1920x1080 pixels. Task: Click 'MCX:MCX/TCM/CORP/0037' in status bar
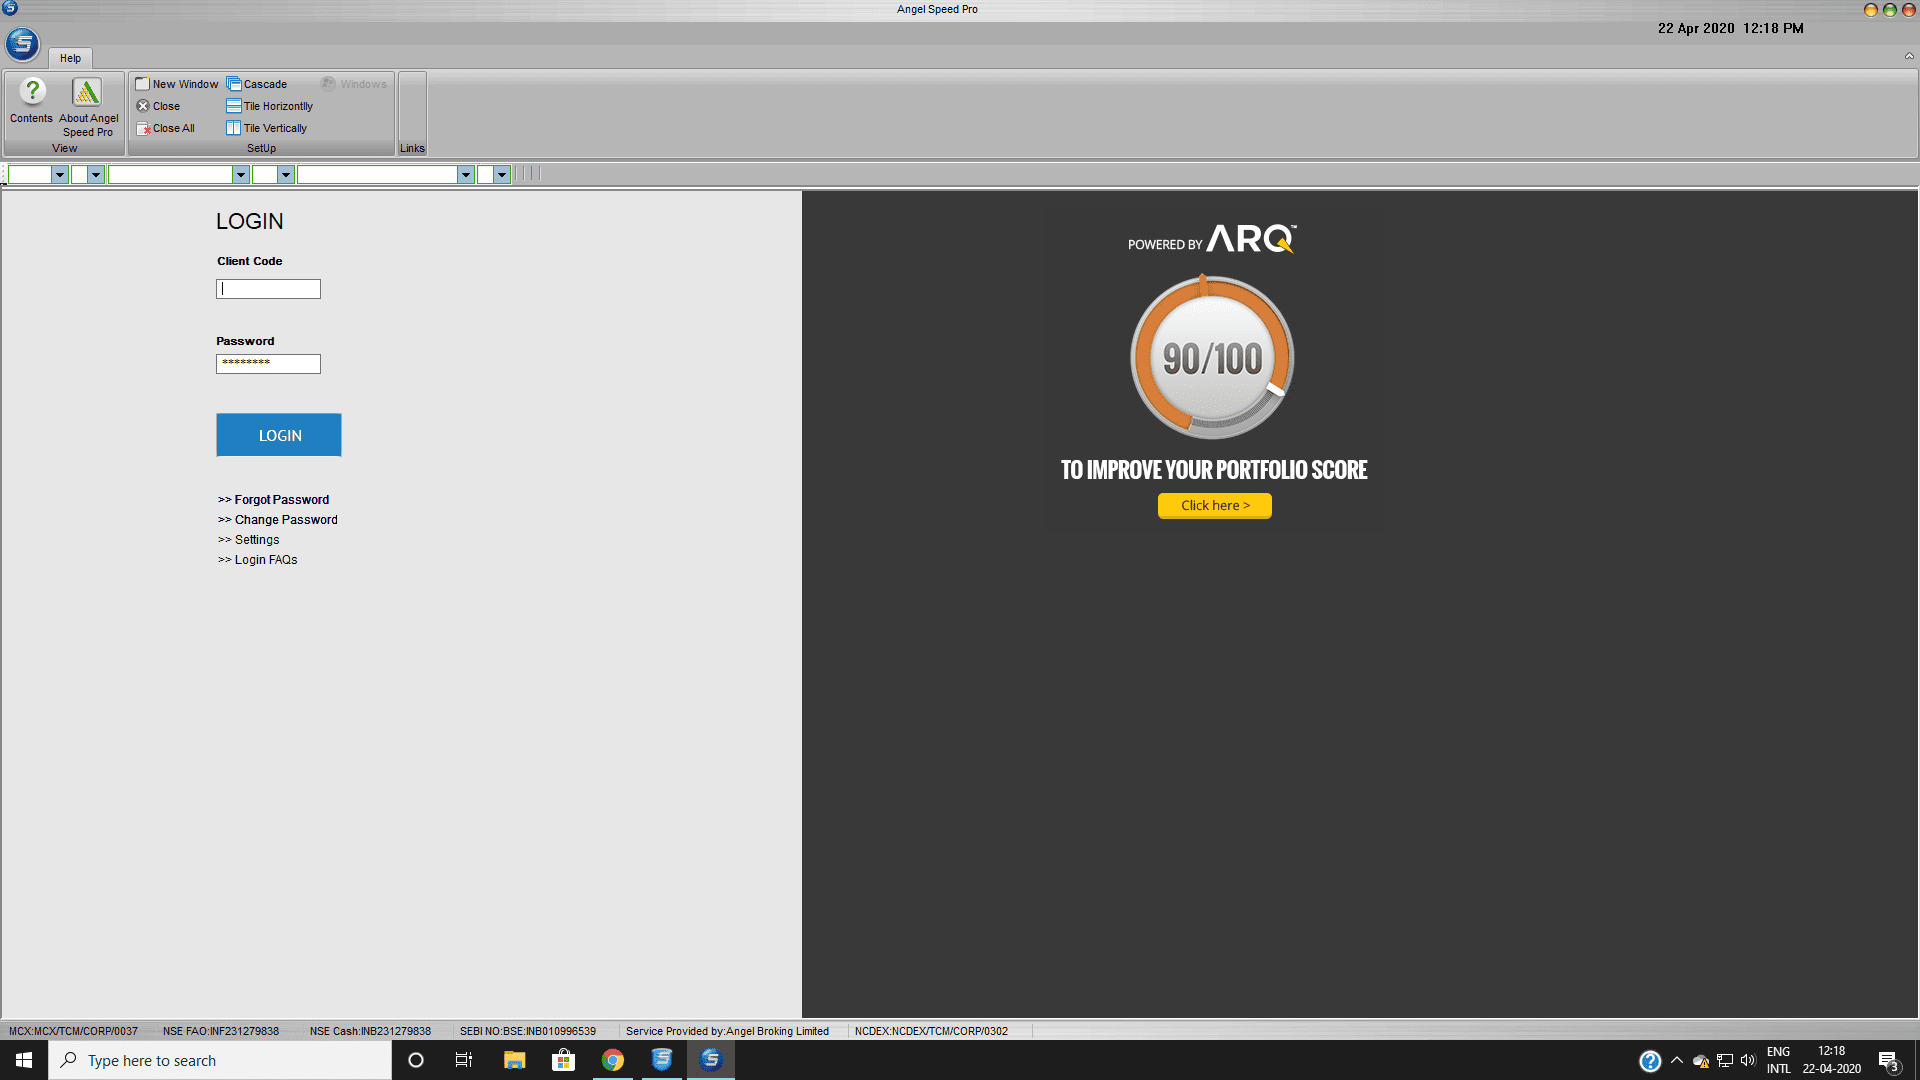pyautogui.click(x=73, y=1031)
